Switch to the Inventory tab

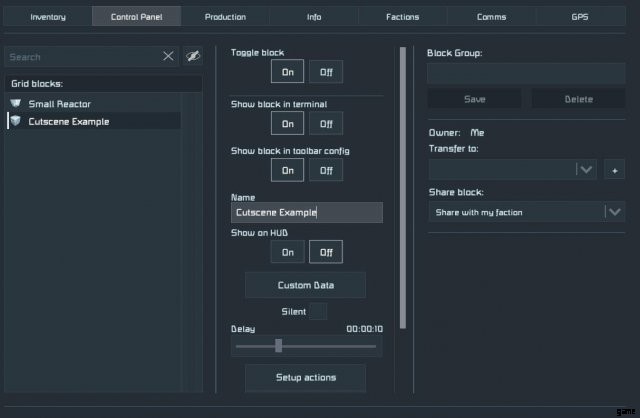tap(48, 17)
